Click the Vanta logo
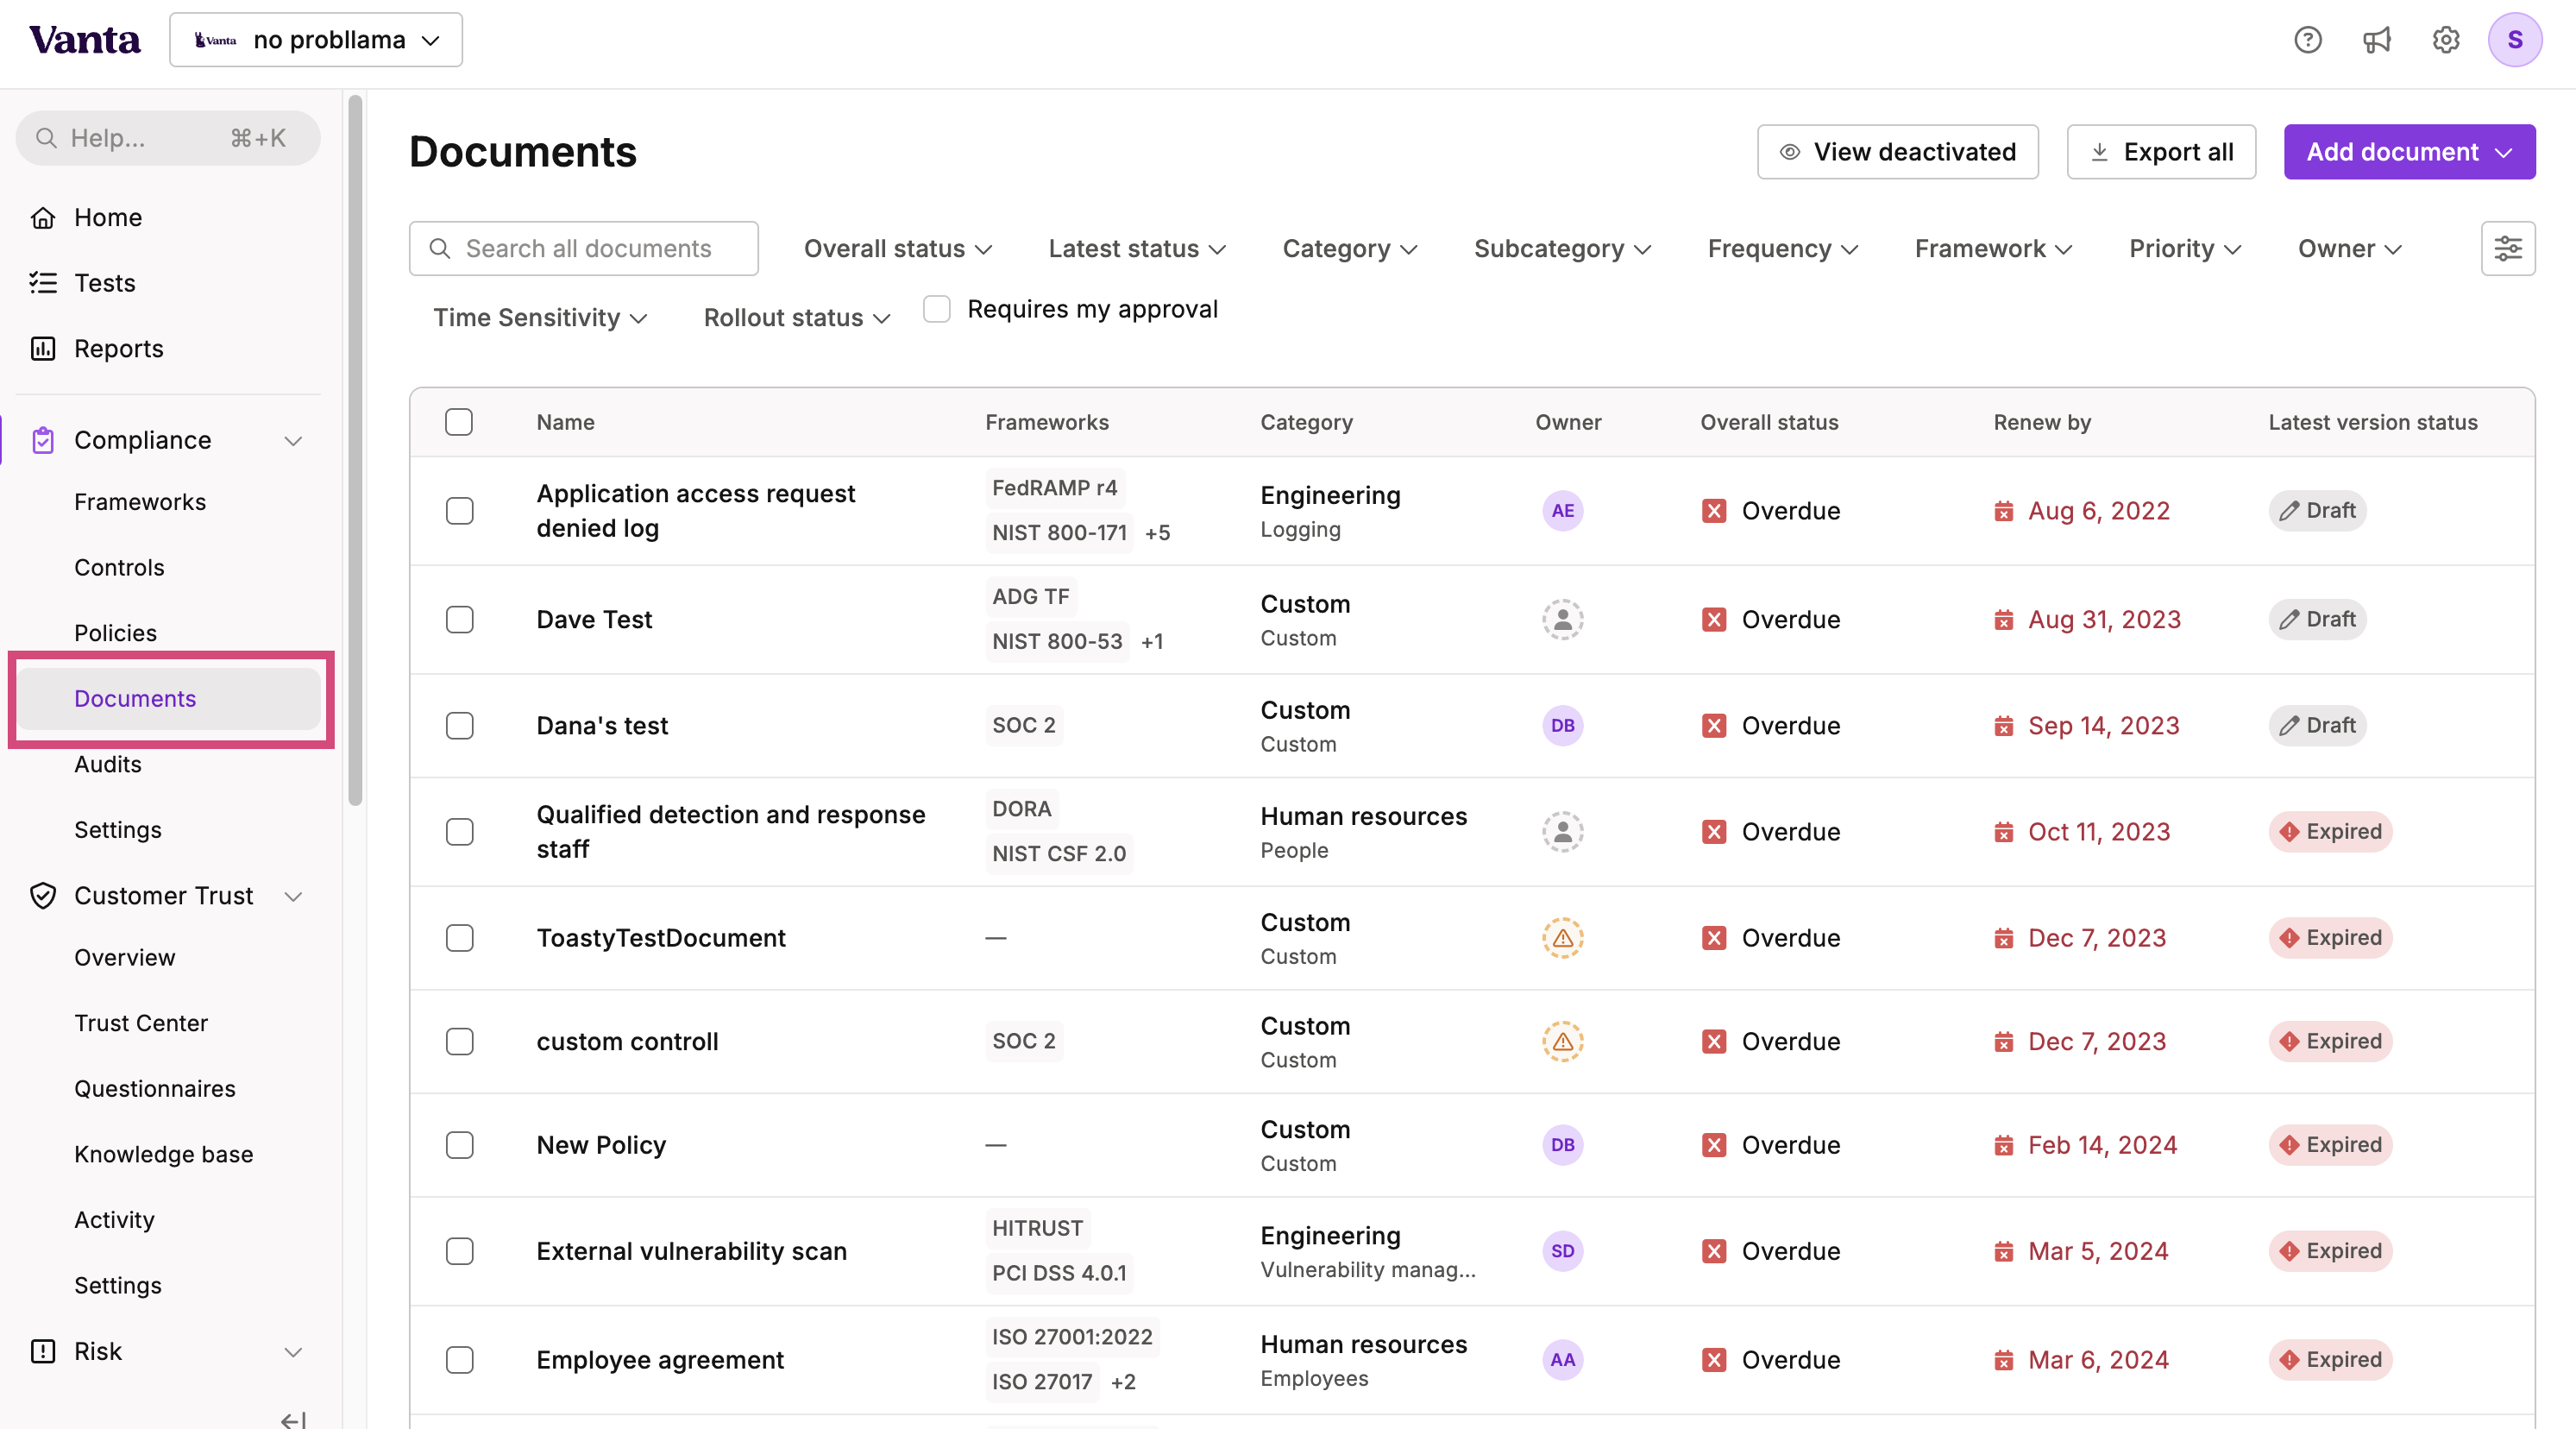This screenshot has width=2576, height=1429. 85,40
